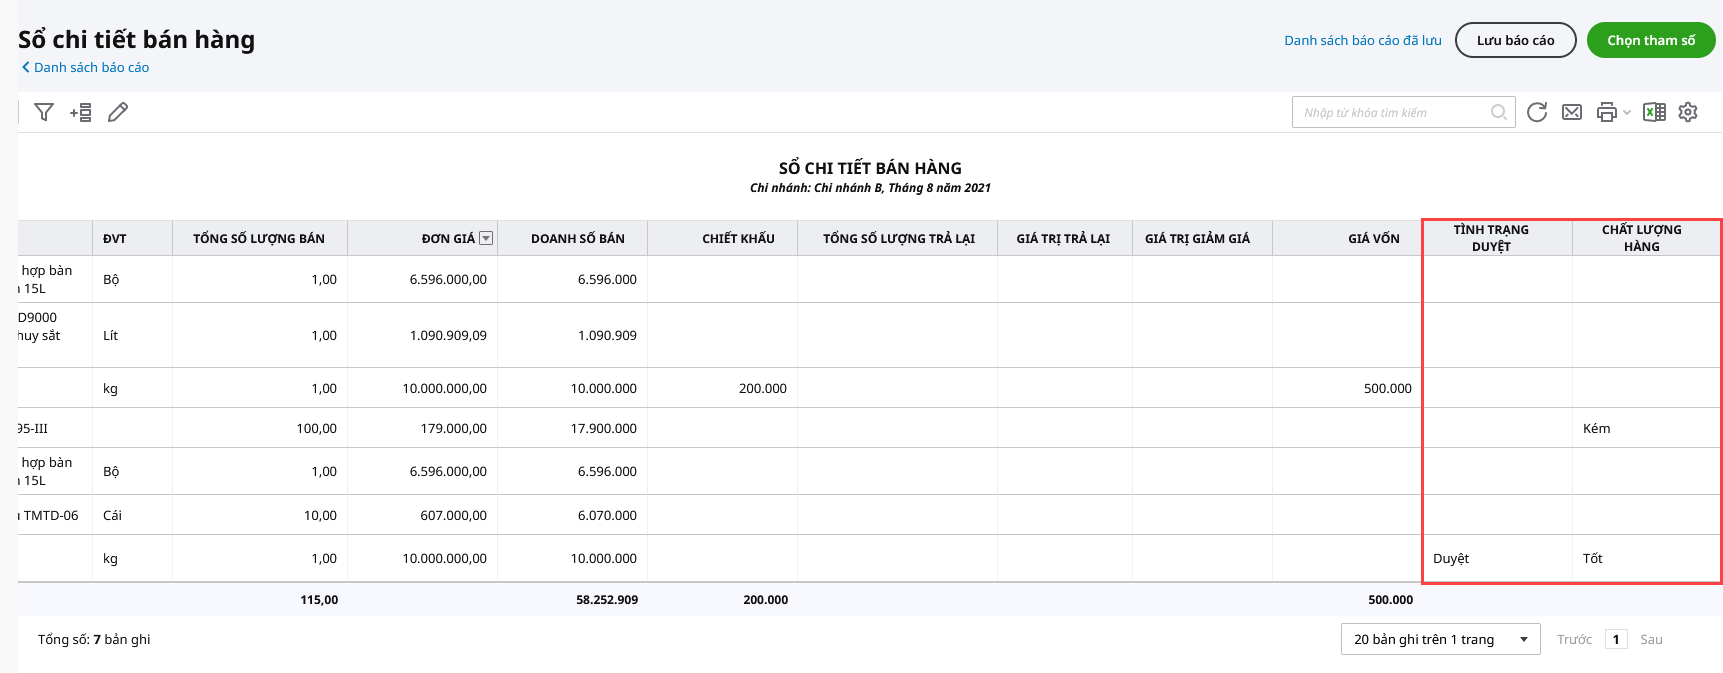Refresh the report data
The image size is (1723, 673).
pos(1537,112)
